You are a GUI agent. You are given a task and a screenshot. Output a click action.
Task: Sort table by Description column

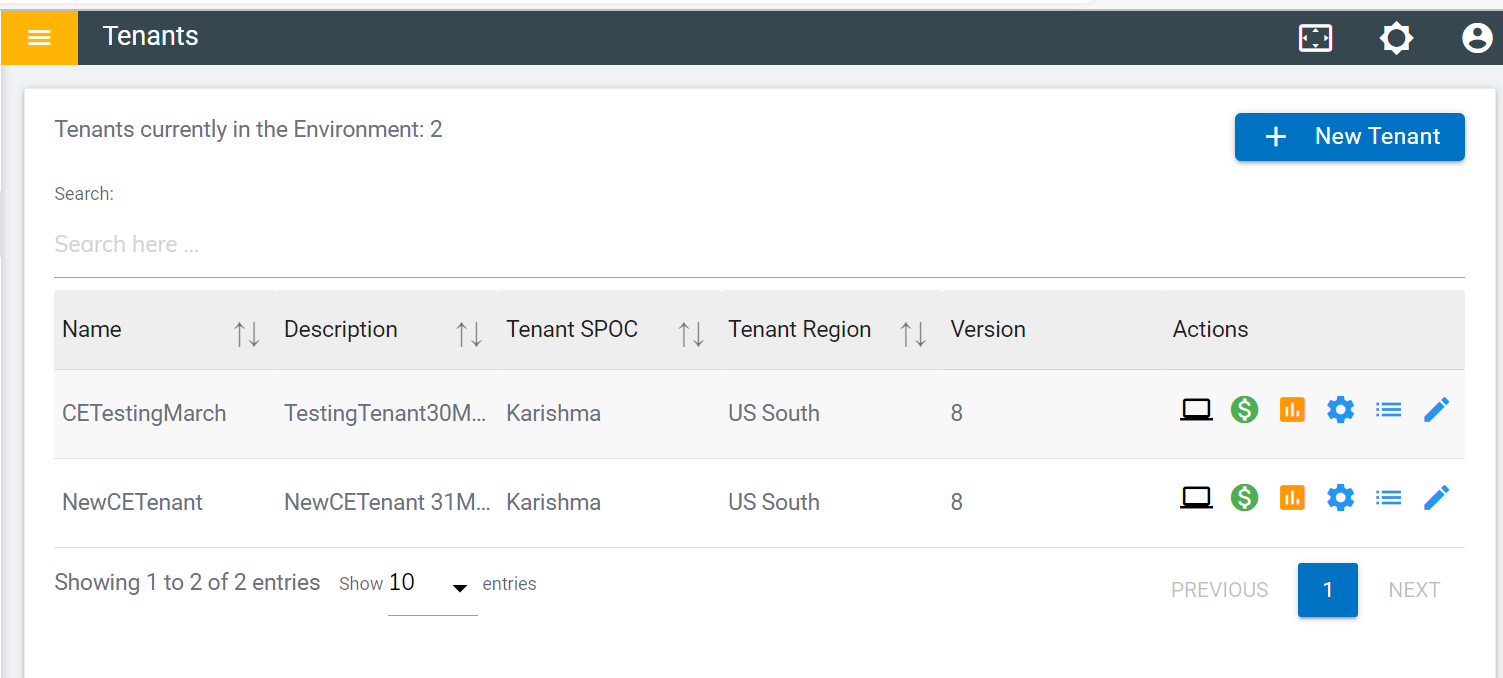pyautogui.click(x=469, y=333)
